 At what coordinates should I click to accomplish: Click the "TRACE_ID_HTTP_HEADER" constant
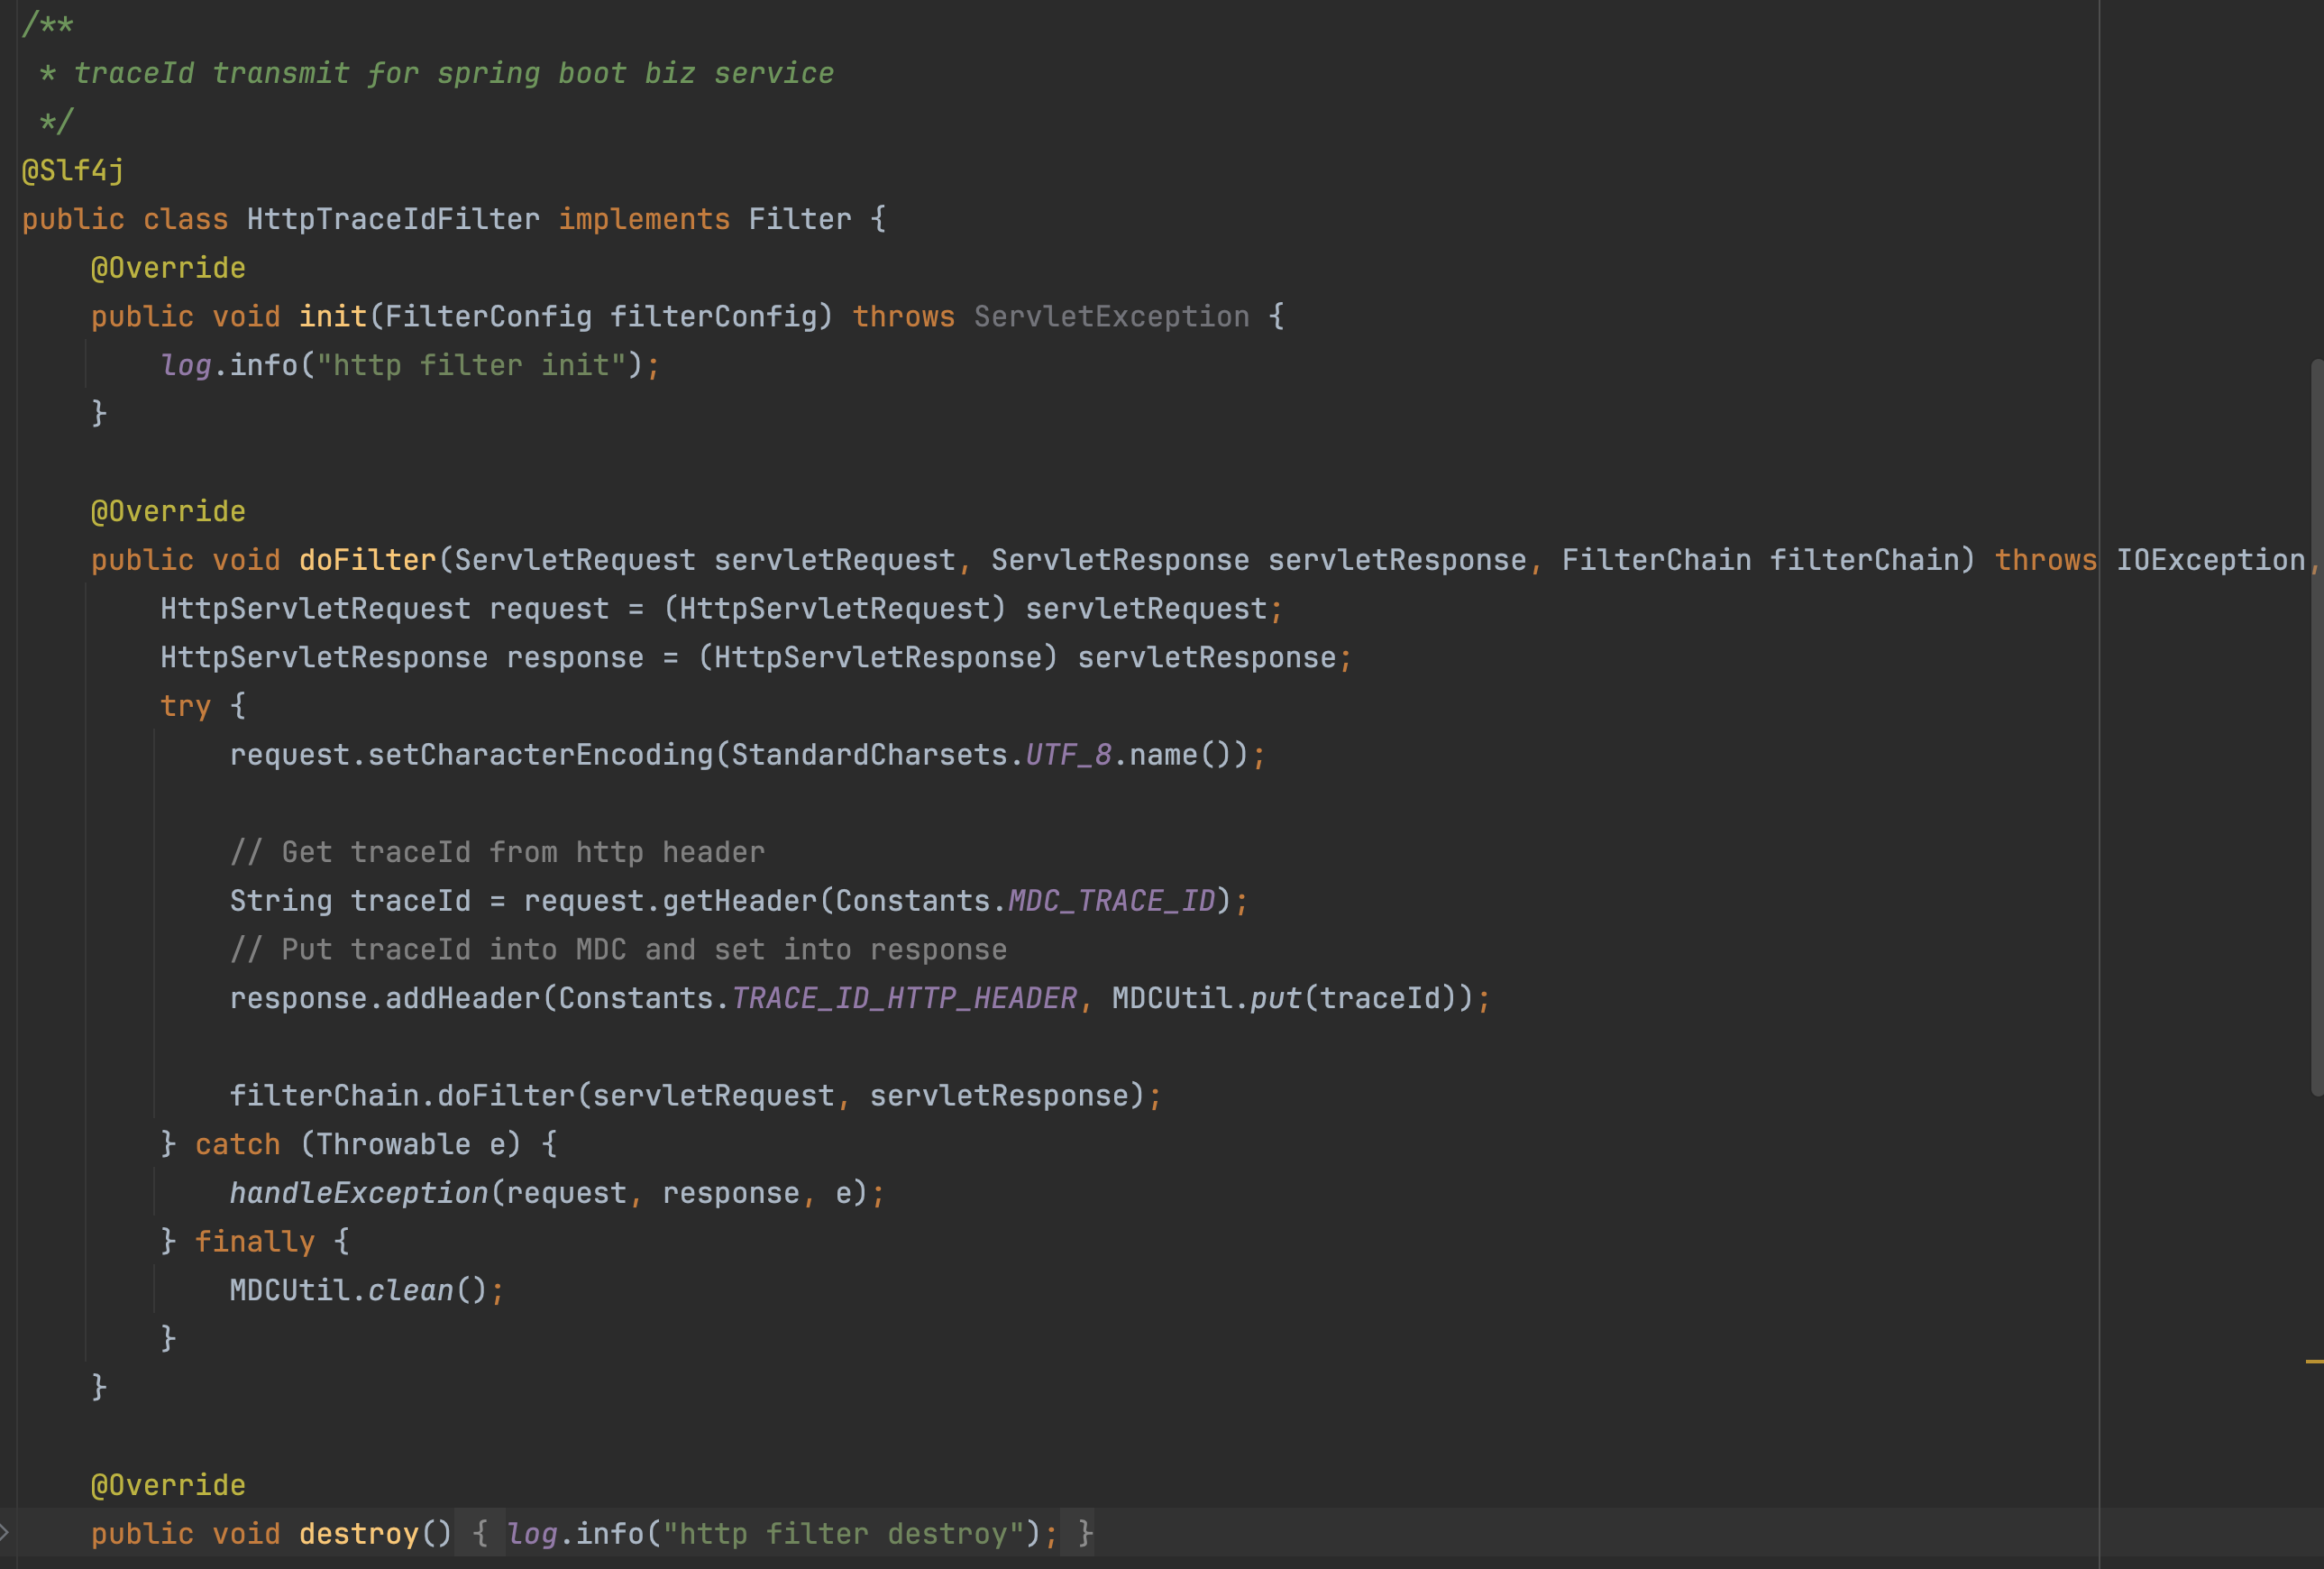click(x=904, y=998)
